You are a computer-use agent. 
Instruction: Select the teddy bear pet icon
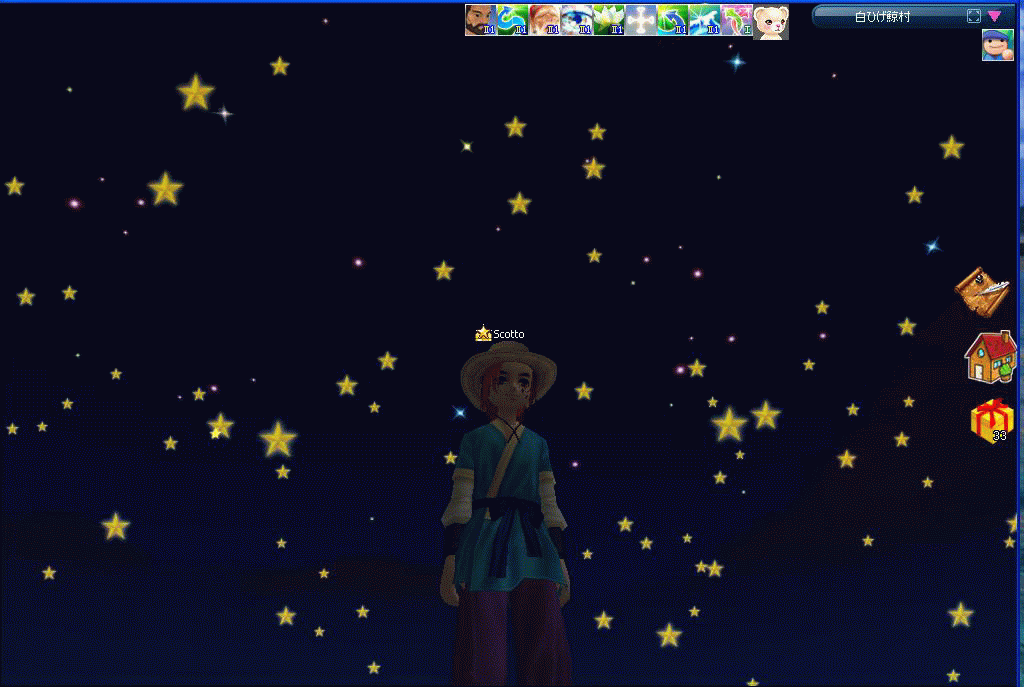tap(770, 21)
